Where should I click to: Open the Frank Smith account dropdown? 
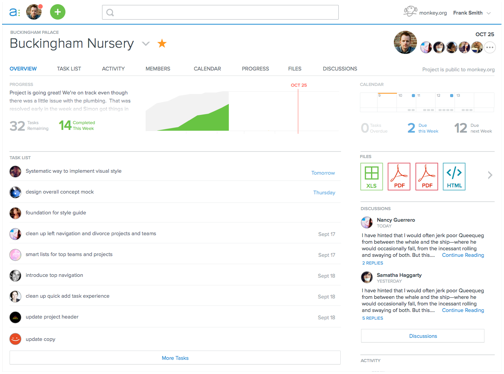(x=472, y=13)
